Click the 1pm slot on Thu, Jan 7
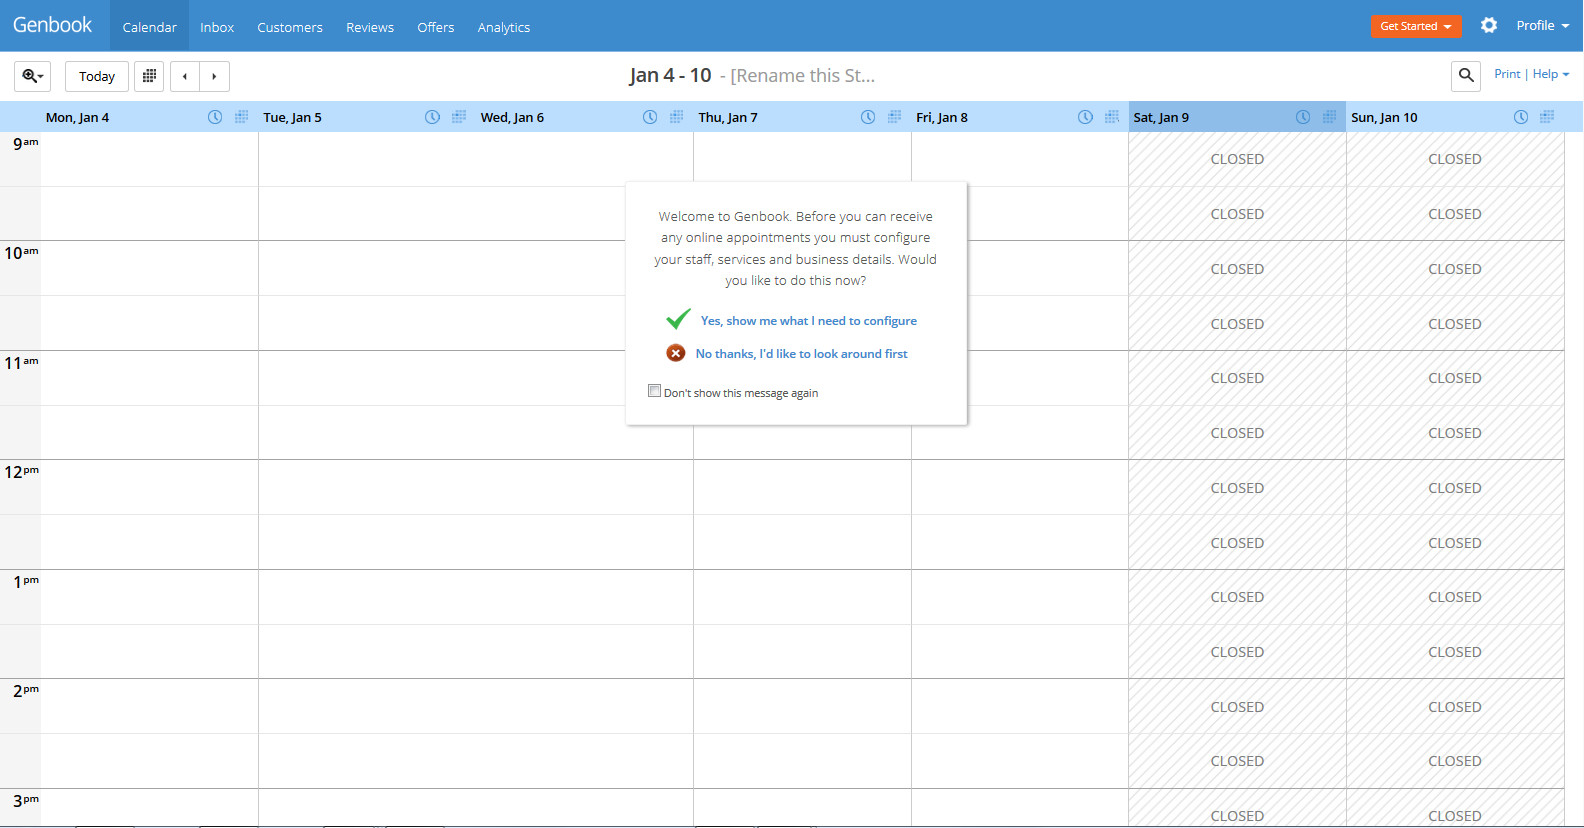Viewport: 1584px width, 828px height. click(802, 597)
